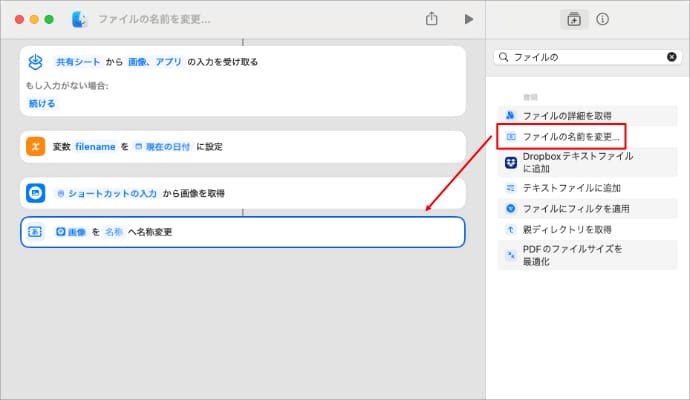Select the ファイルの名前を変更 action
Image resolution: width=690 pixels, height=400 pixels.
(570, 136)
